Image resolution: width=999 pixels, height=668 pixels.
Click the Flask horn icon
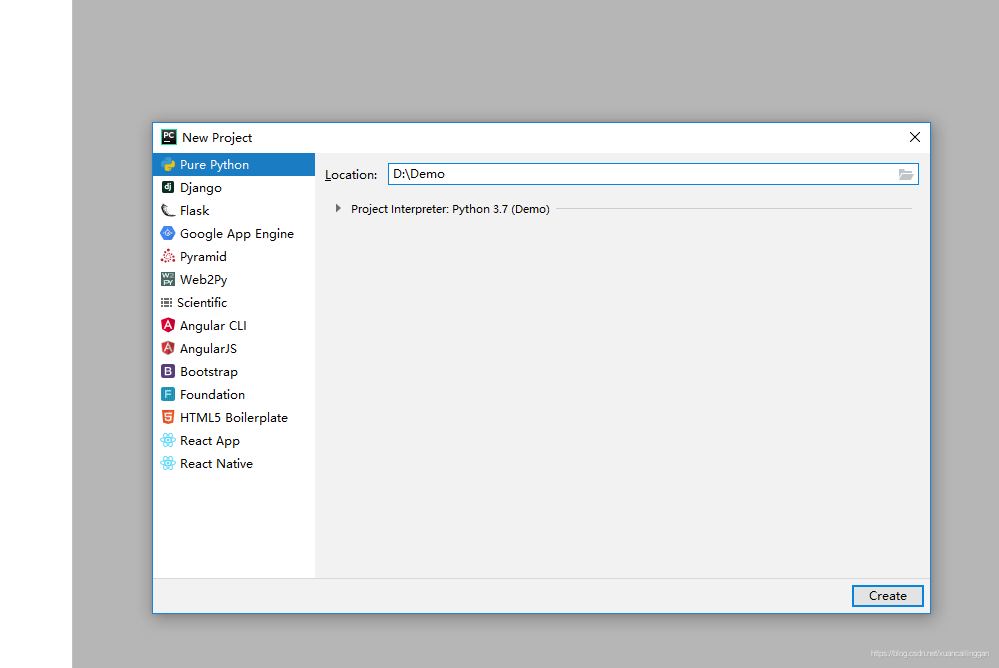click(168, 210)
